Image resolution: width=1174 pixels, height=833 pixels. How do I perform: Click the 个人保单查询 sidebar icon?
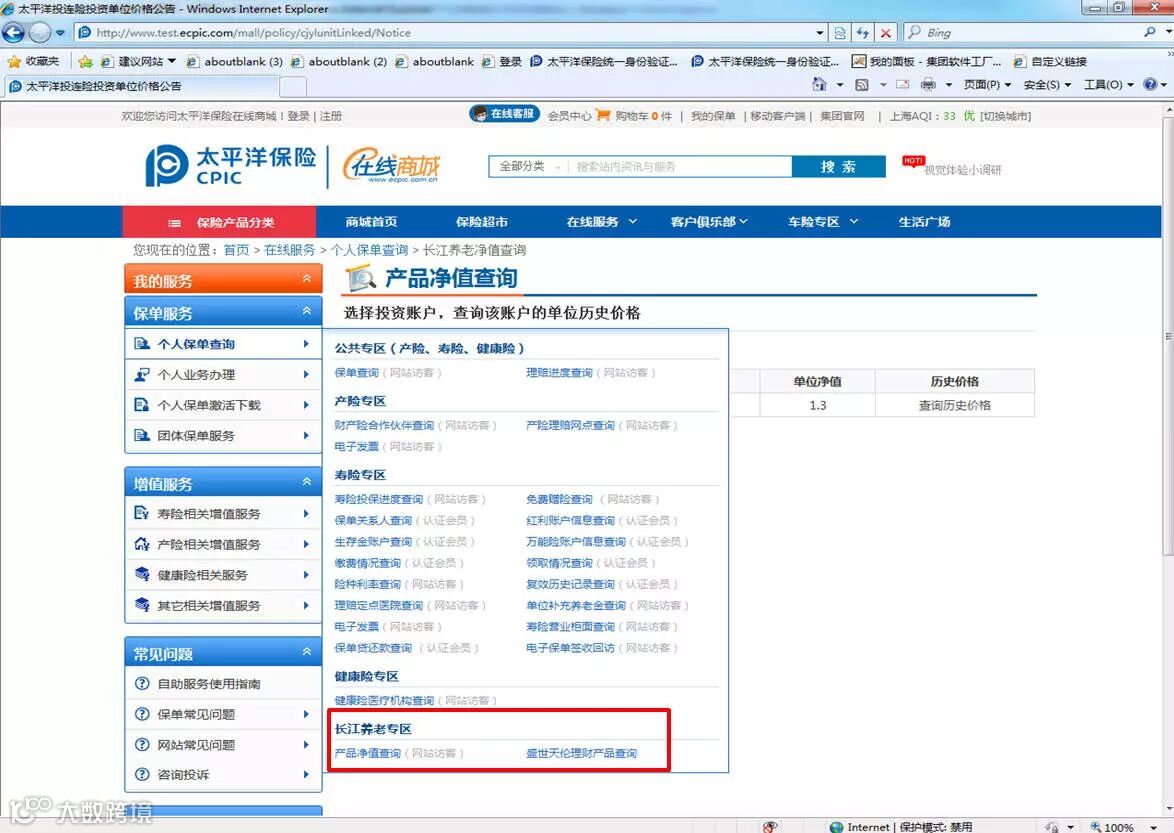pos(142,344)
